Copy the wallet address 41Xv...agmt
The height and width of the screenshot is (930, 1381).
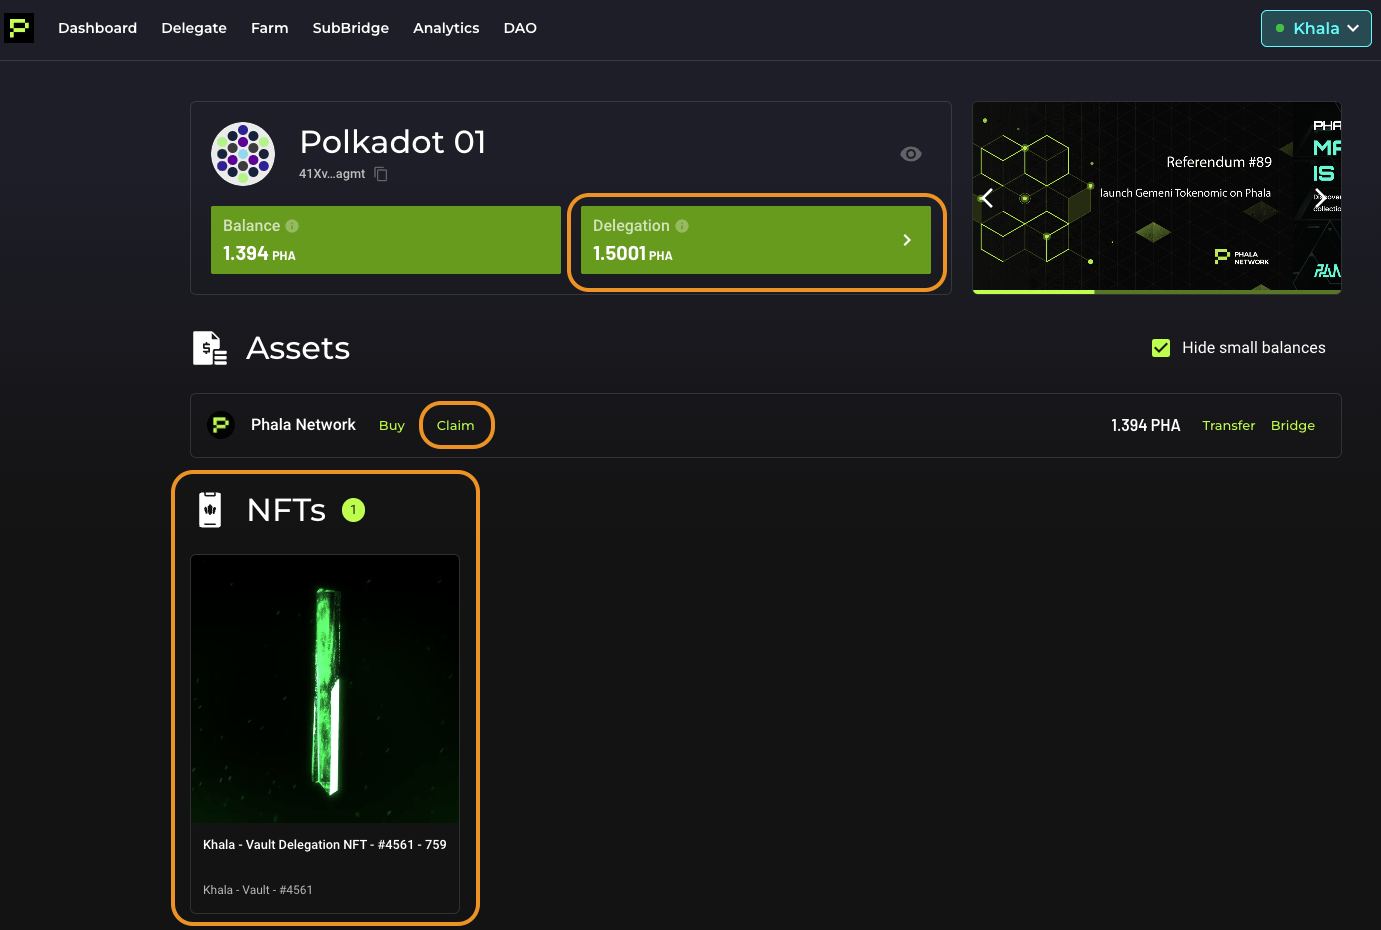pos(381,174)
